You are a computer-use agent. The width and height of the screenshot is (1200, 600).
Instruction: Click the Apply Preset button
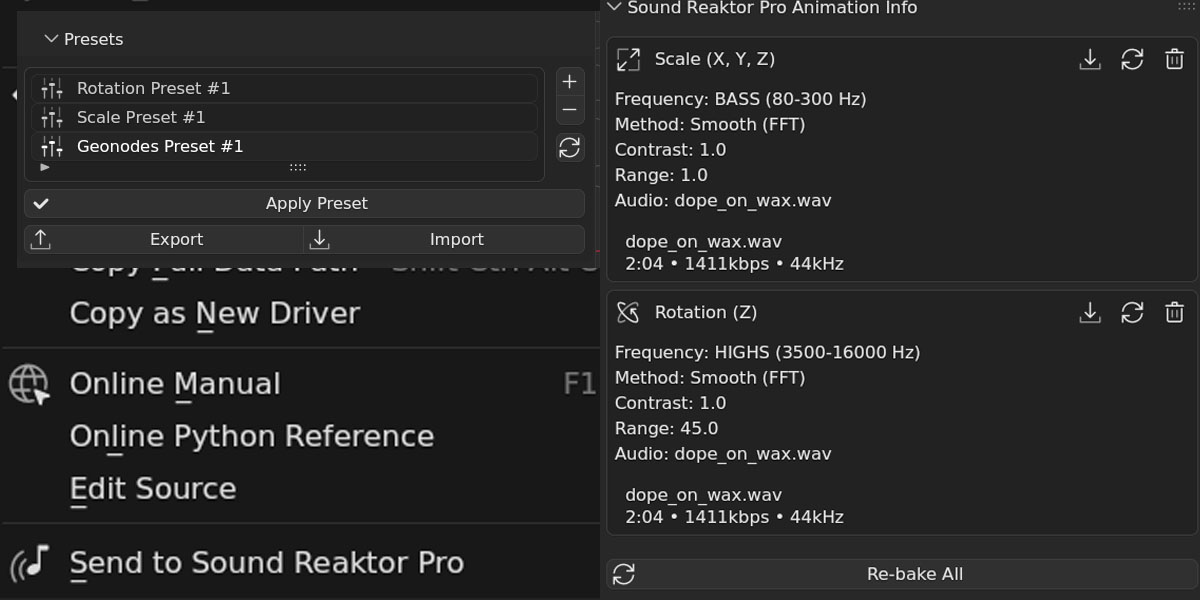[x=305, y=203]
